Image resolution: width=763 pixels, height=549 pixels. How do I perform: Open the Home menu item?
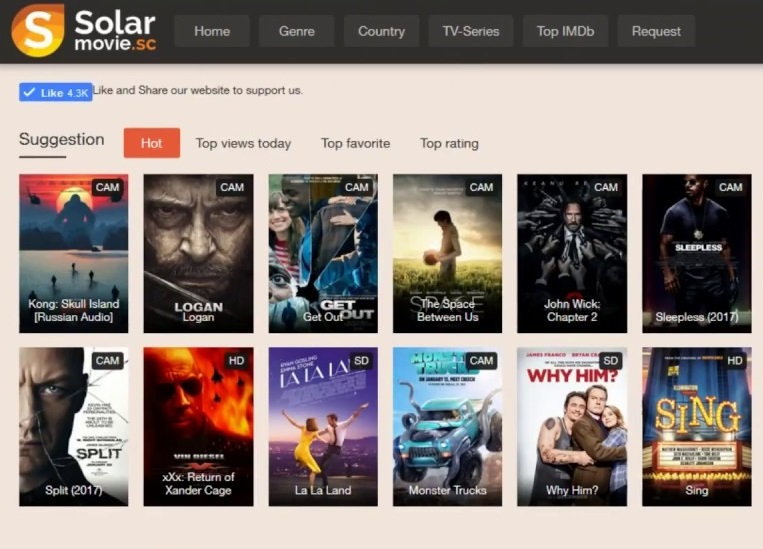tap(212, 31)
